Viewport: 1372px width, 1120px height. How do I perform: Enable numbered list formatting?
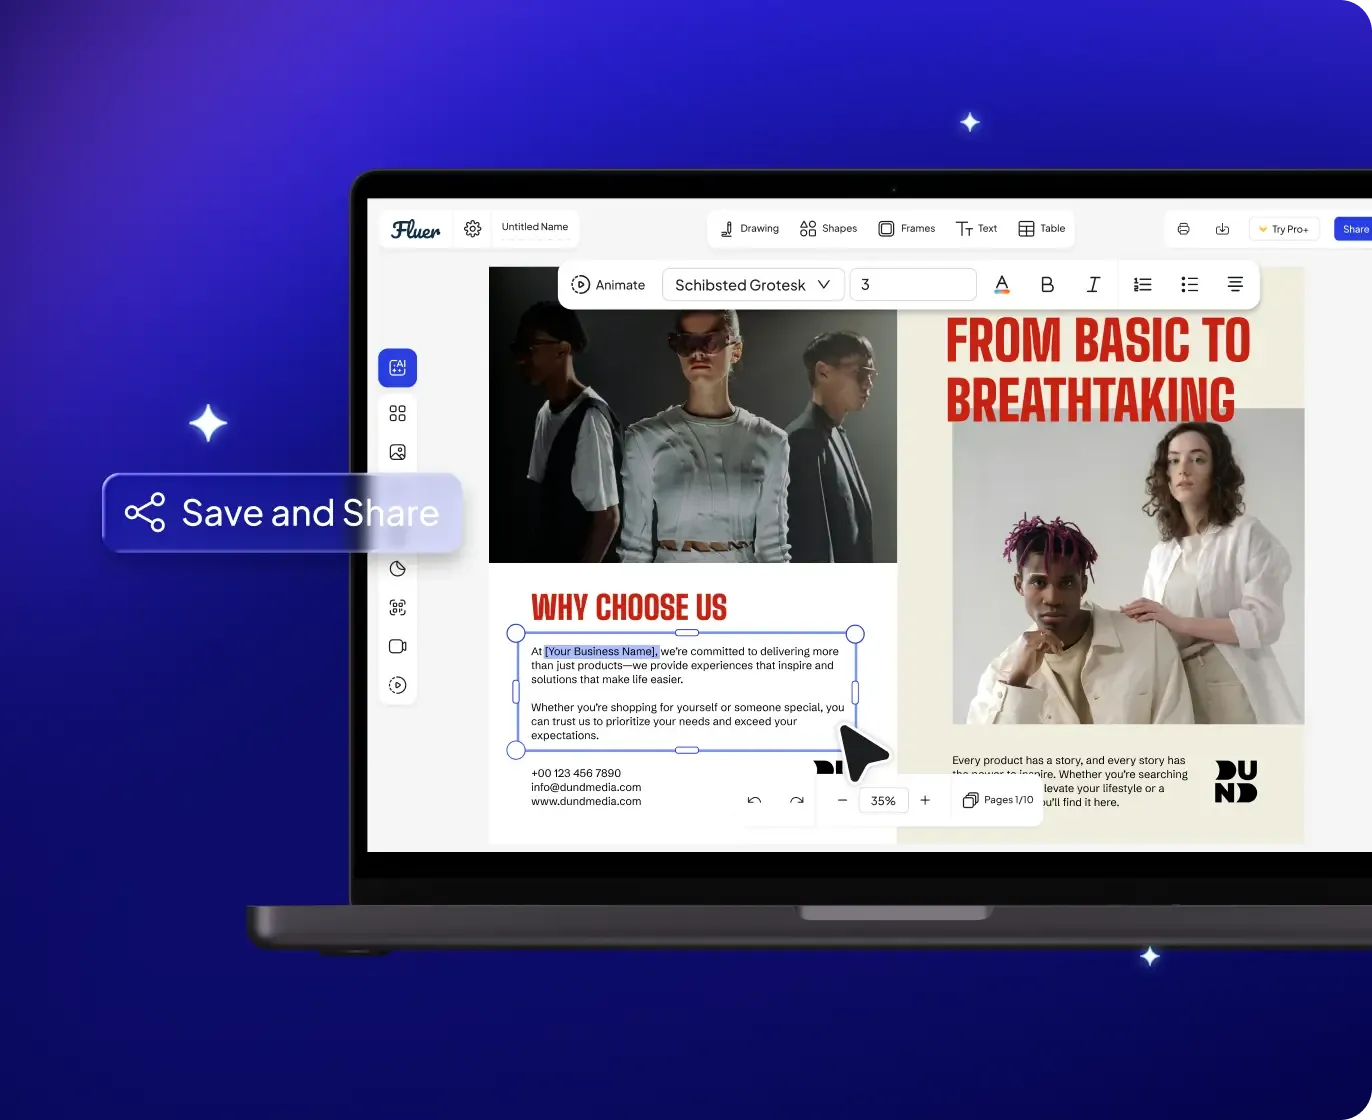point(1142,284)
